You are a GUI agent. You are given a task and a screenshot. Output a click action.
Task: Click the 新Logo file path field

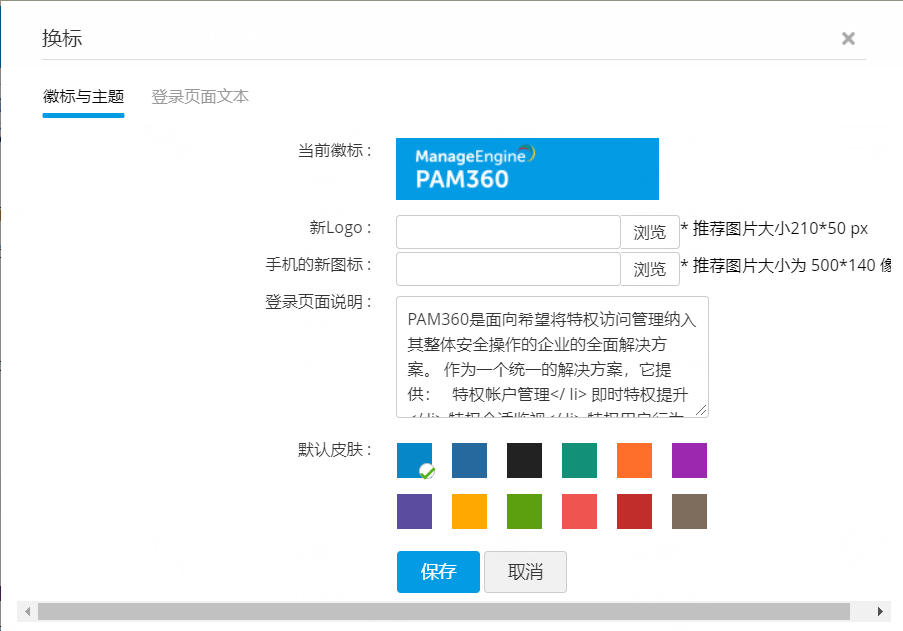click(x=508, y=232)
